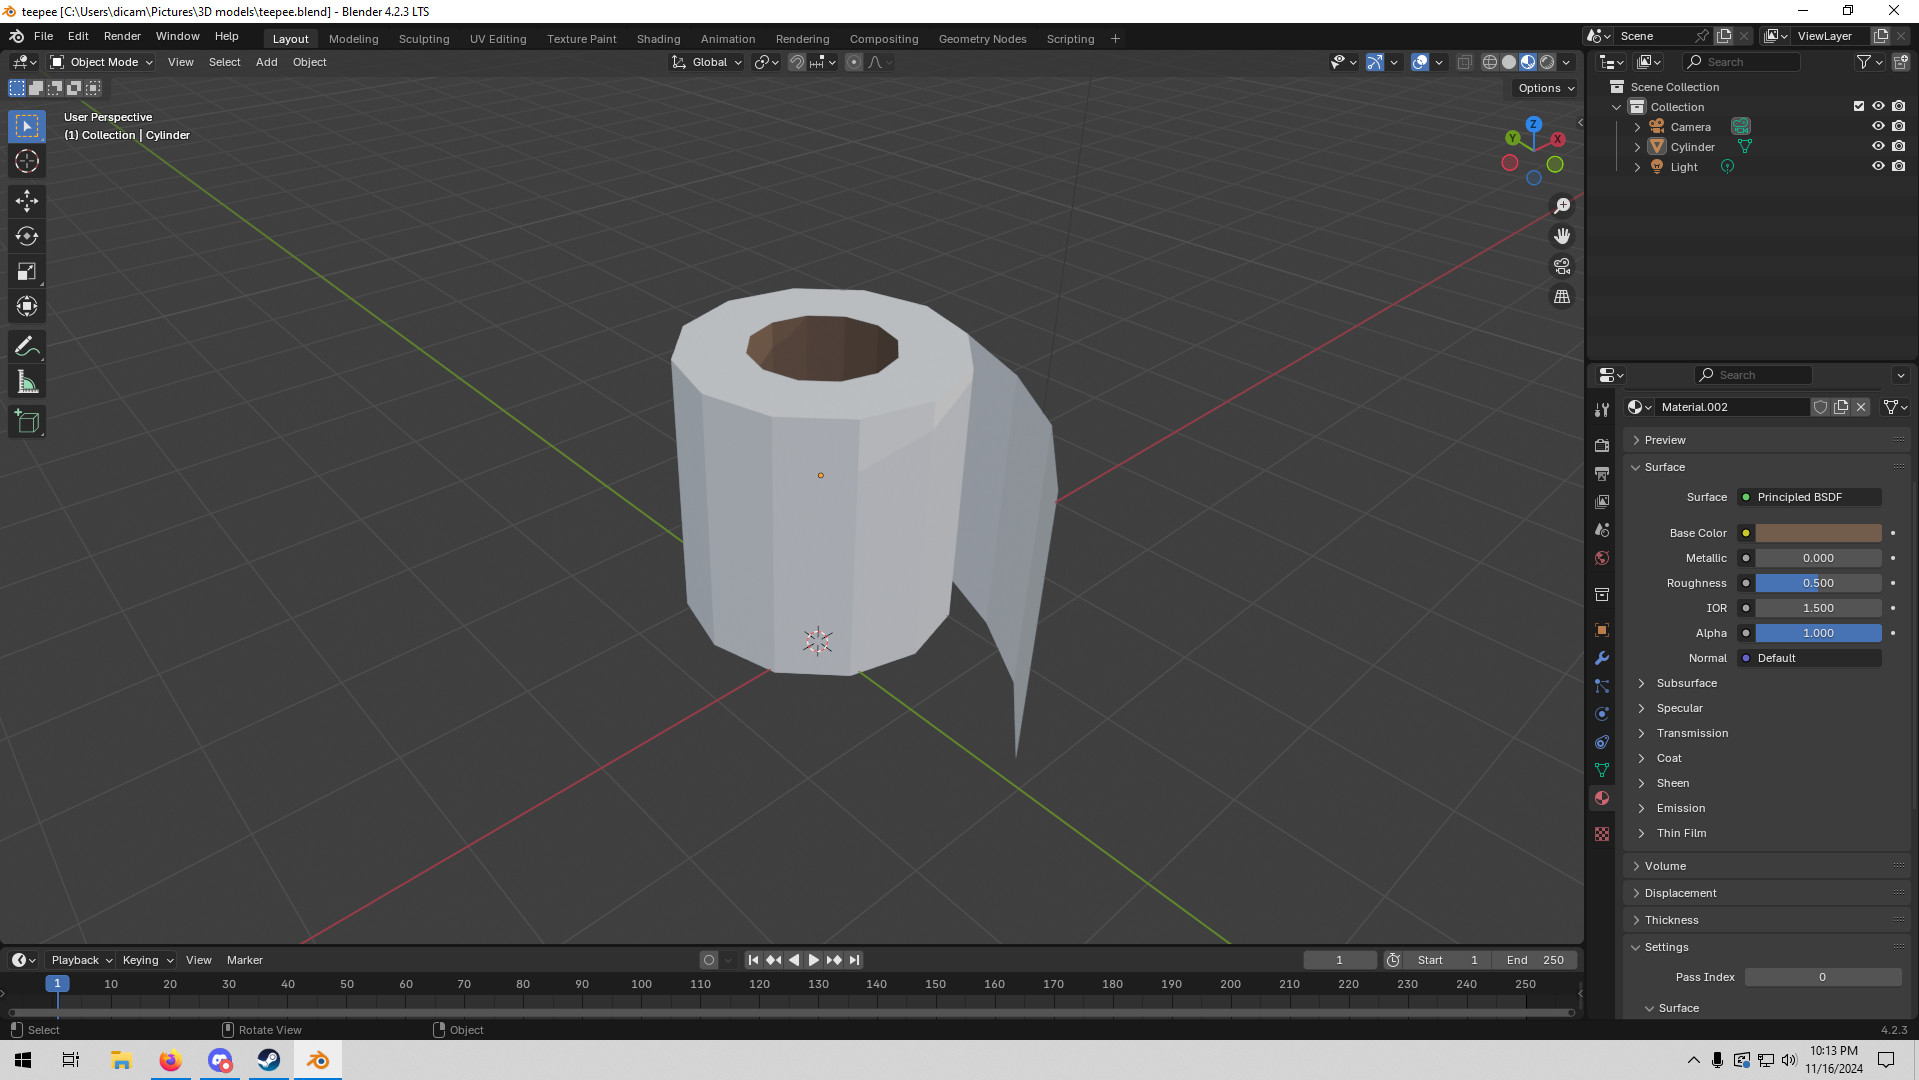Click the Roughness slider

(1818, 583)
